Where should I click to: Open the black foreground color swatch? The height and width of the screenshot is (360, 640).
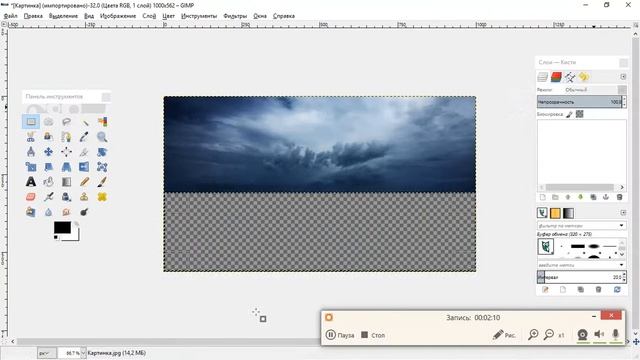click(62, 227)
